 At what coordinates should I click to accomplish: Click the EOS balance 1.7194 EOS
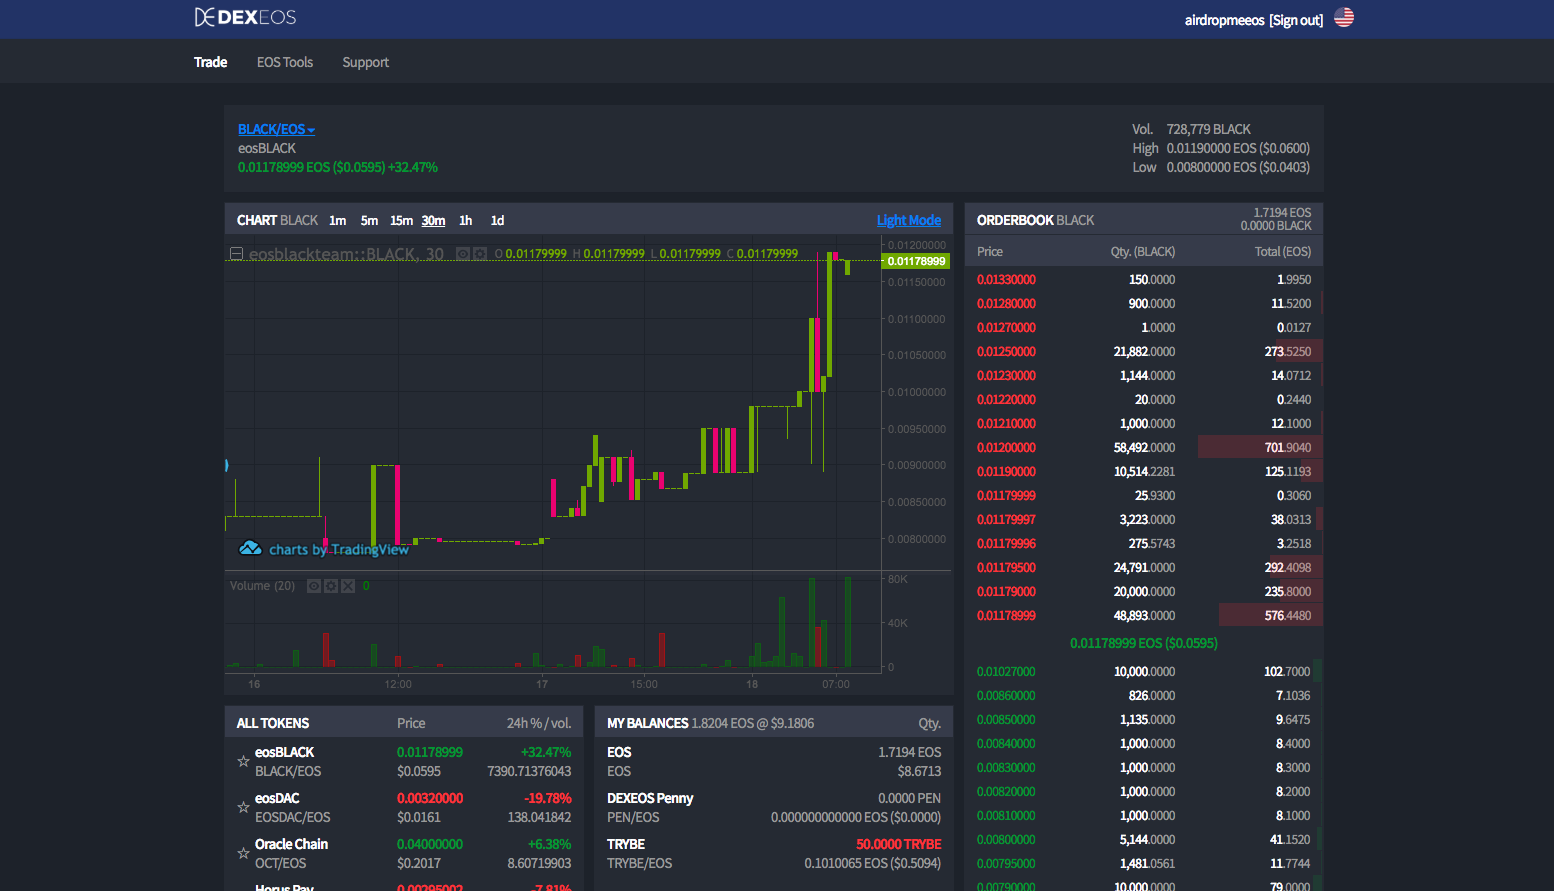(x=909, y=752)
